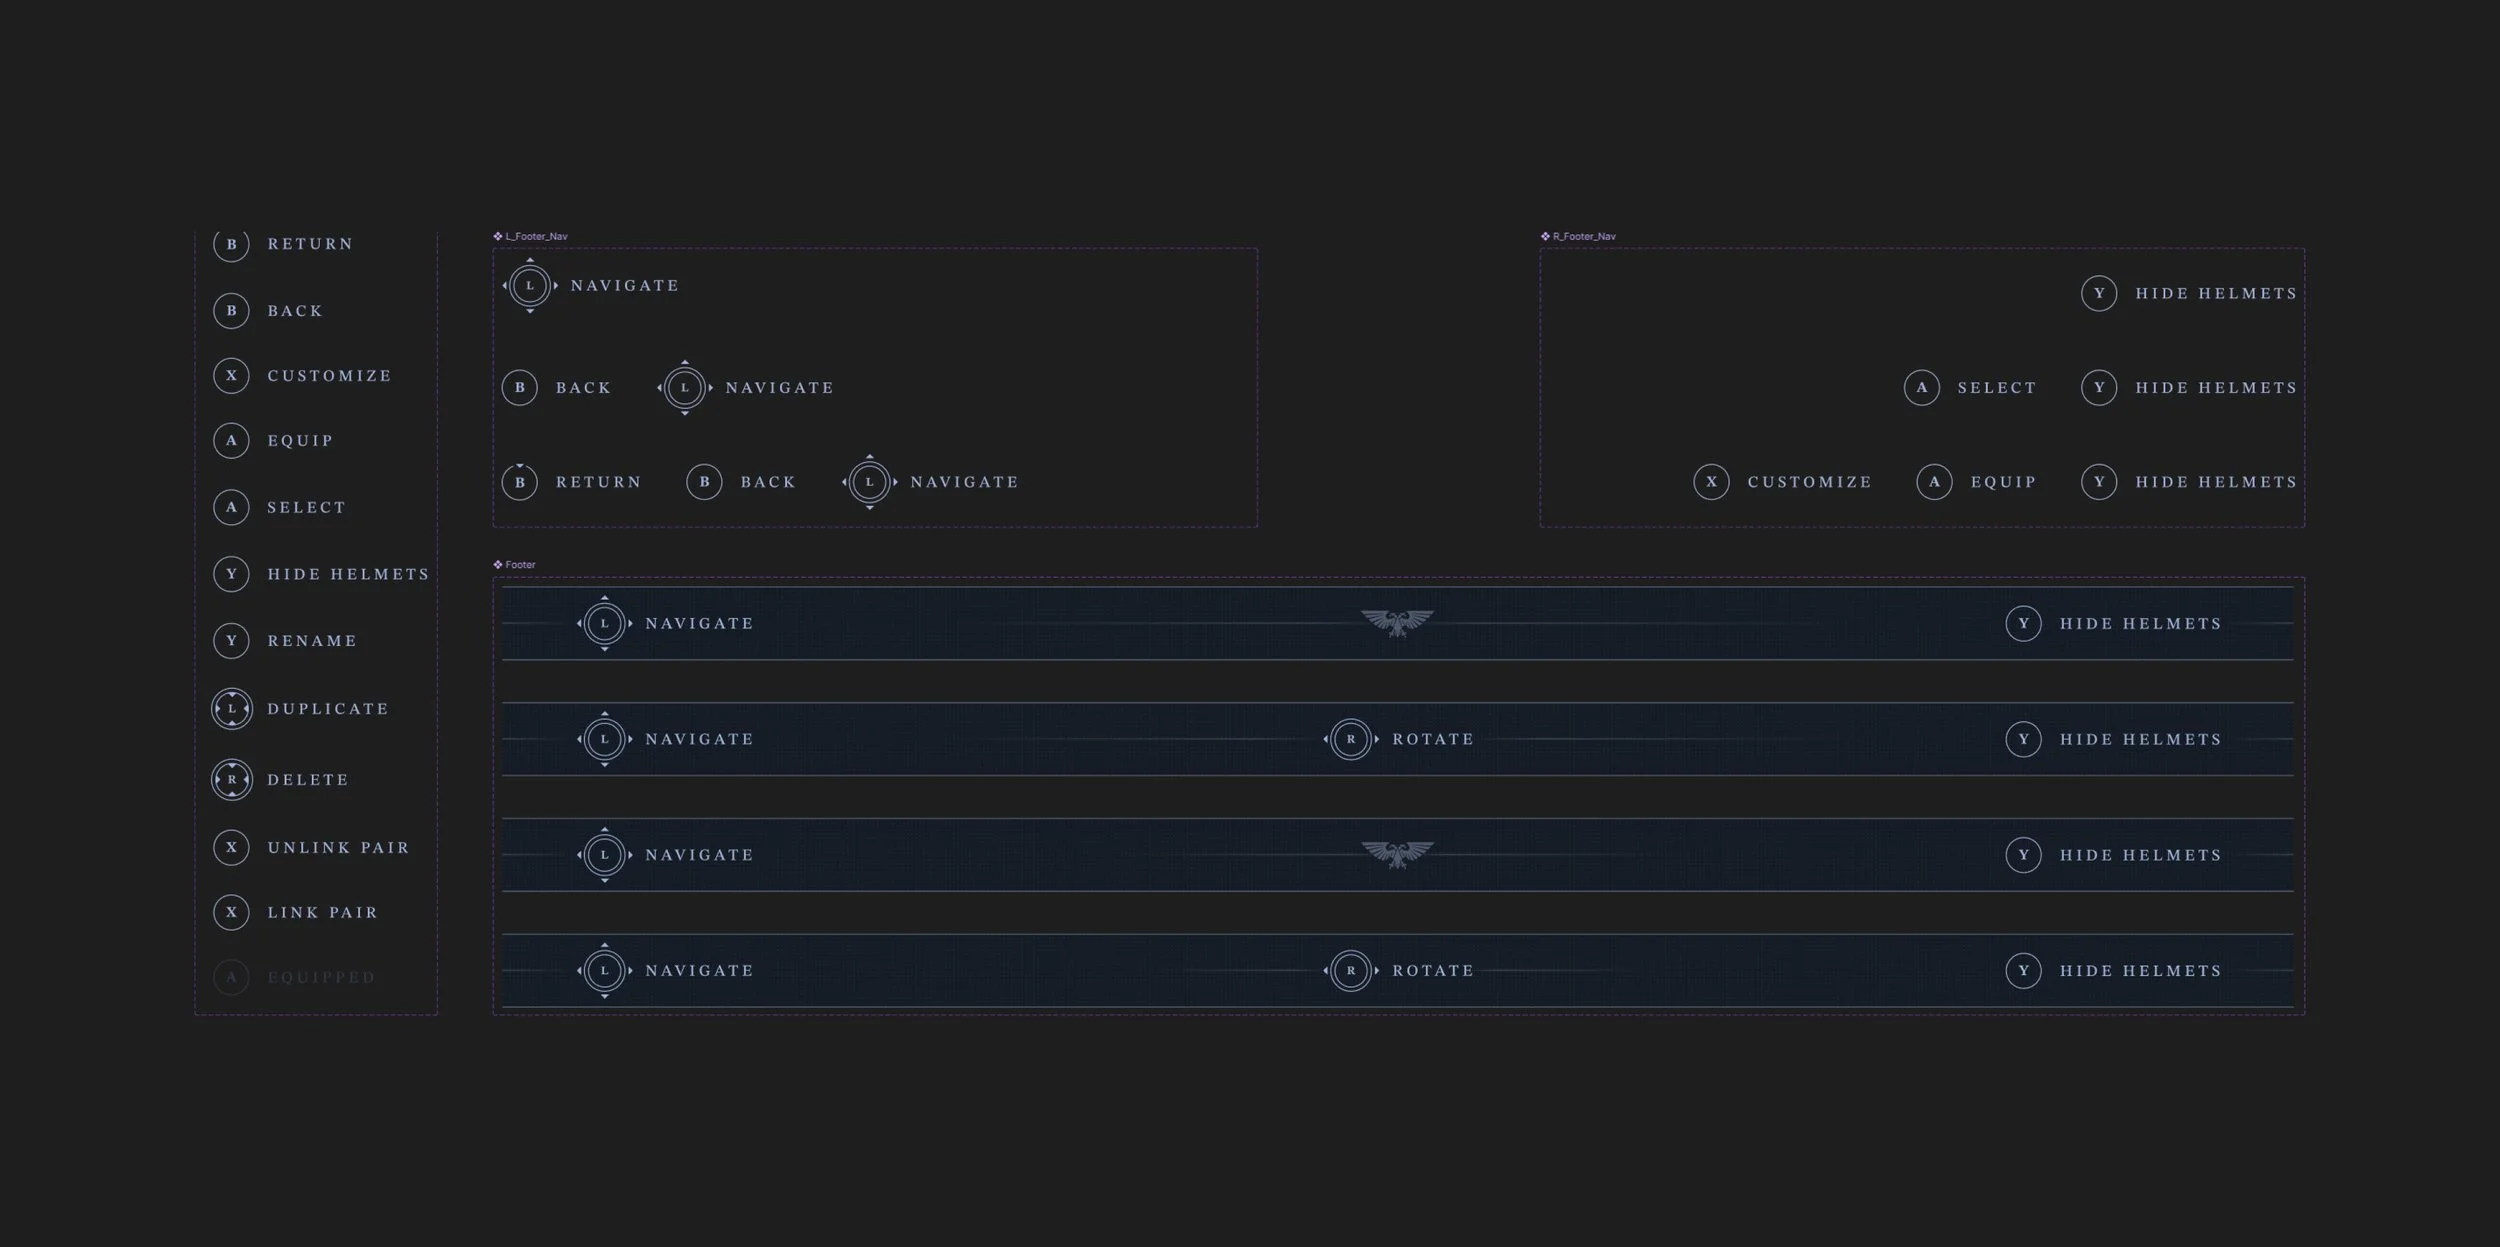Select the R_Footer_Nav component label

(1584, 237)
